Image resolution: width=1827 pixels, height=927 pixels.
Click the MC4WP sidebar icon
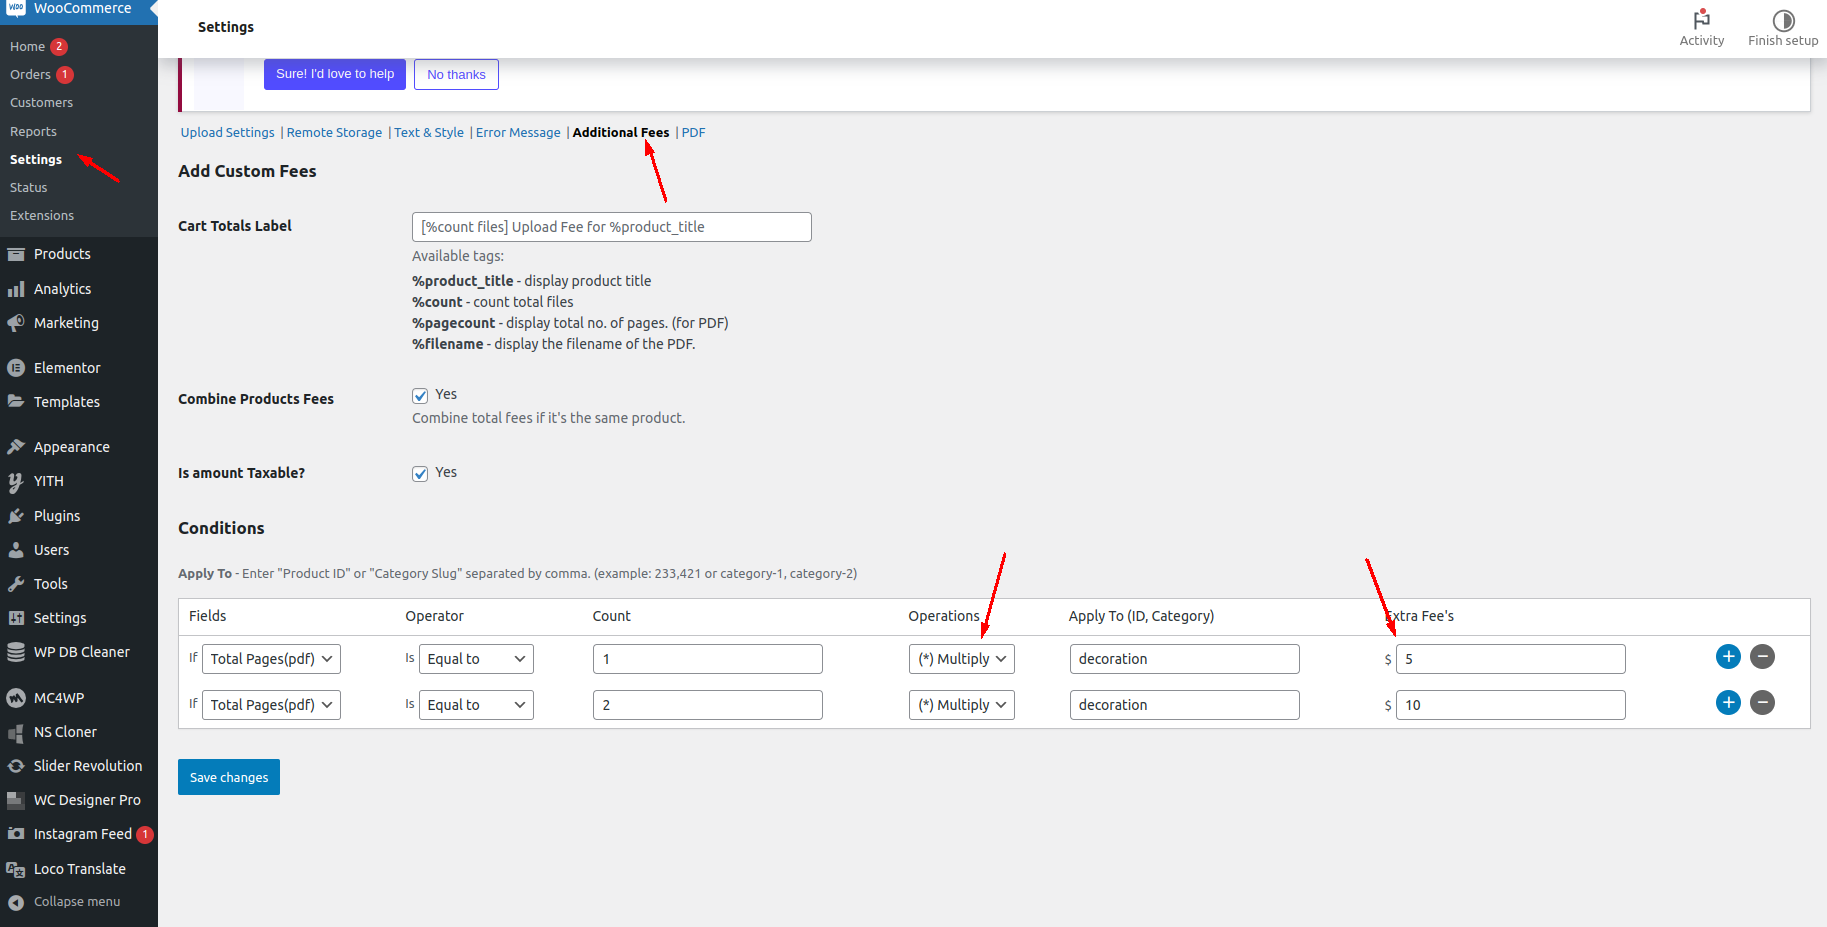pyautogui.click(x=16, y=698)
